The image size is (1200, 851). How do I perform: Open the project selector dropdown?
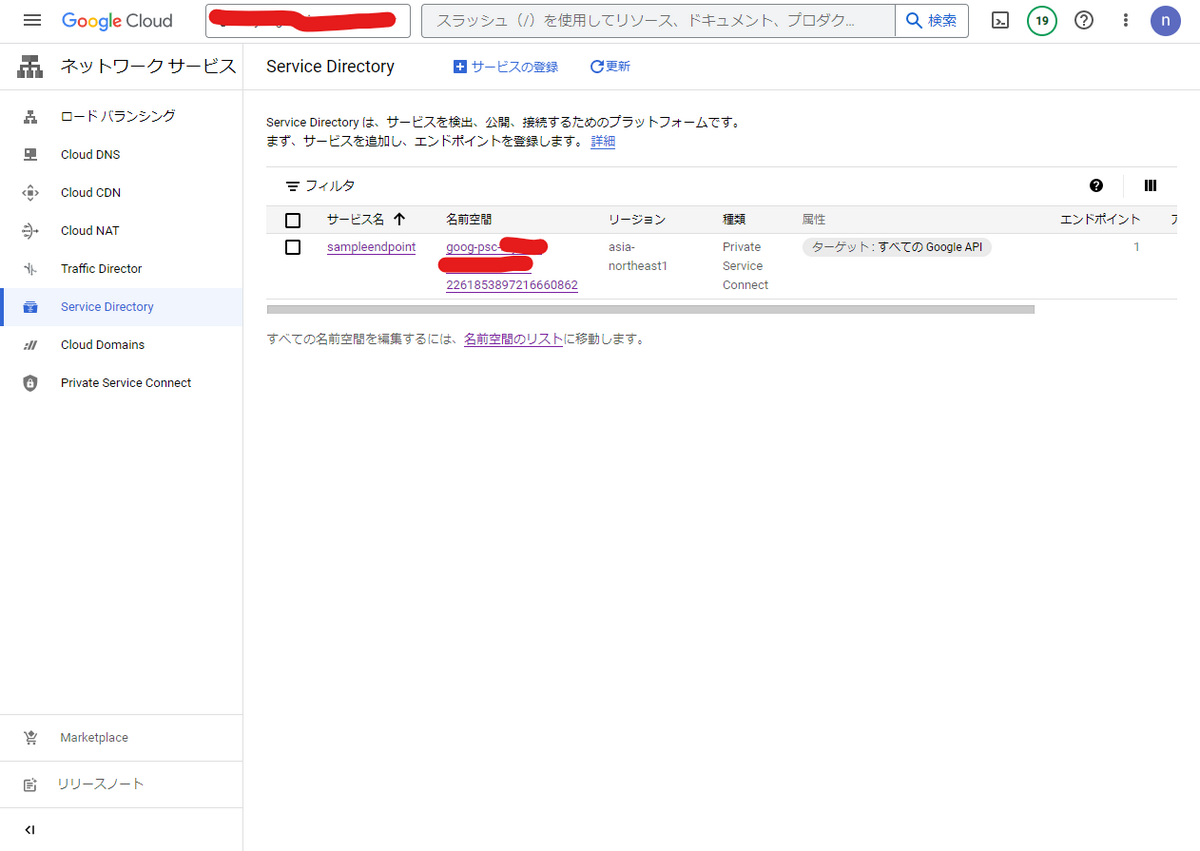pos(308,21)
